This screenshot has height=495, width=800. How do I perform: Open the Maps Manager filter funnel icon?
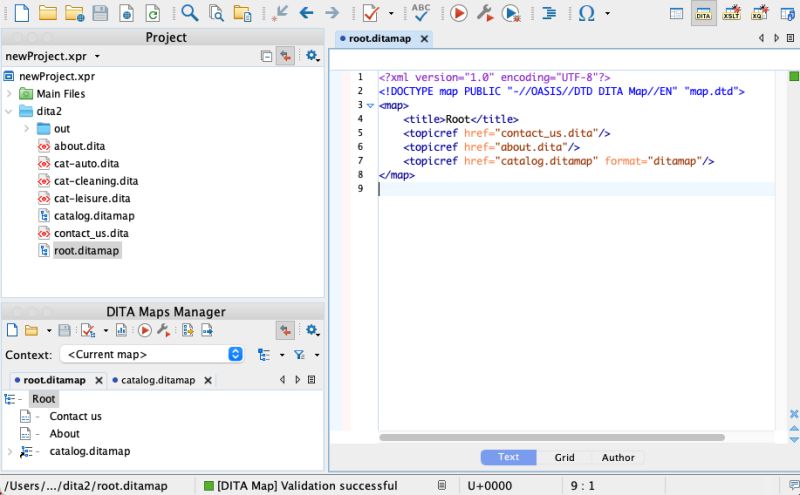(x=299, y=355)
